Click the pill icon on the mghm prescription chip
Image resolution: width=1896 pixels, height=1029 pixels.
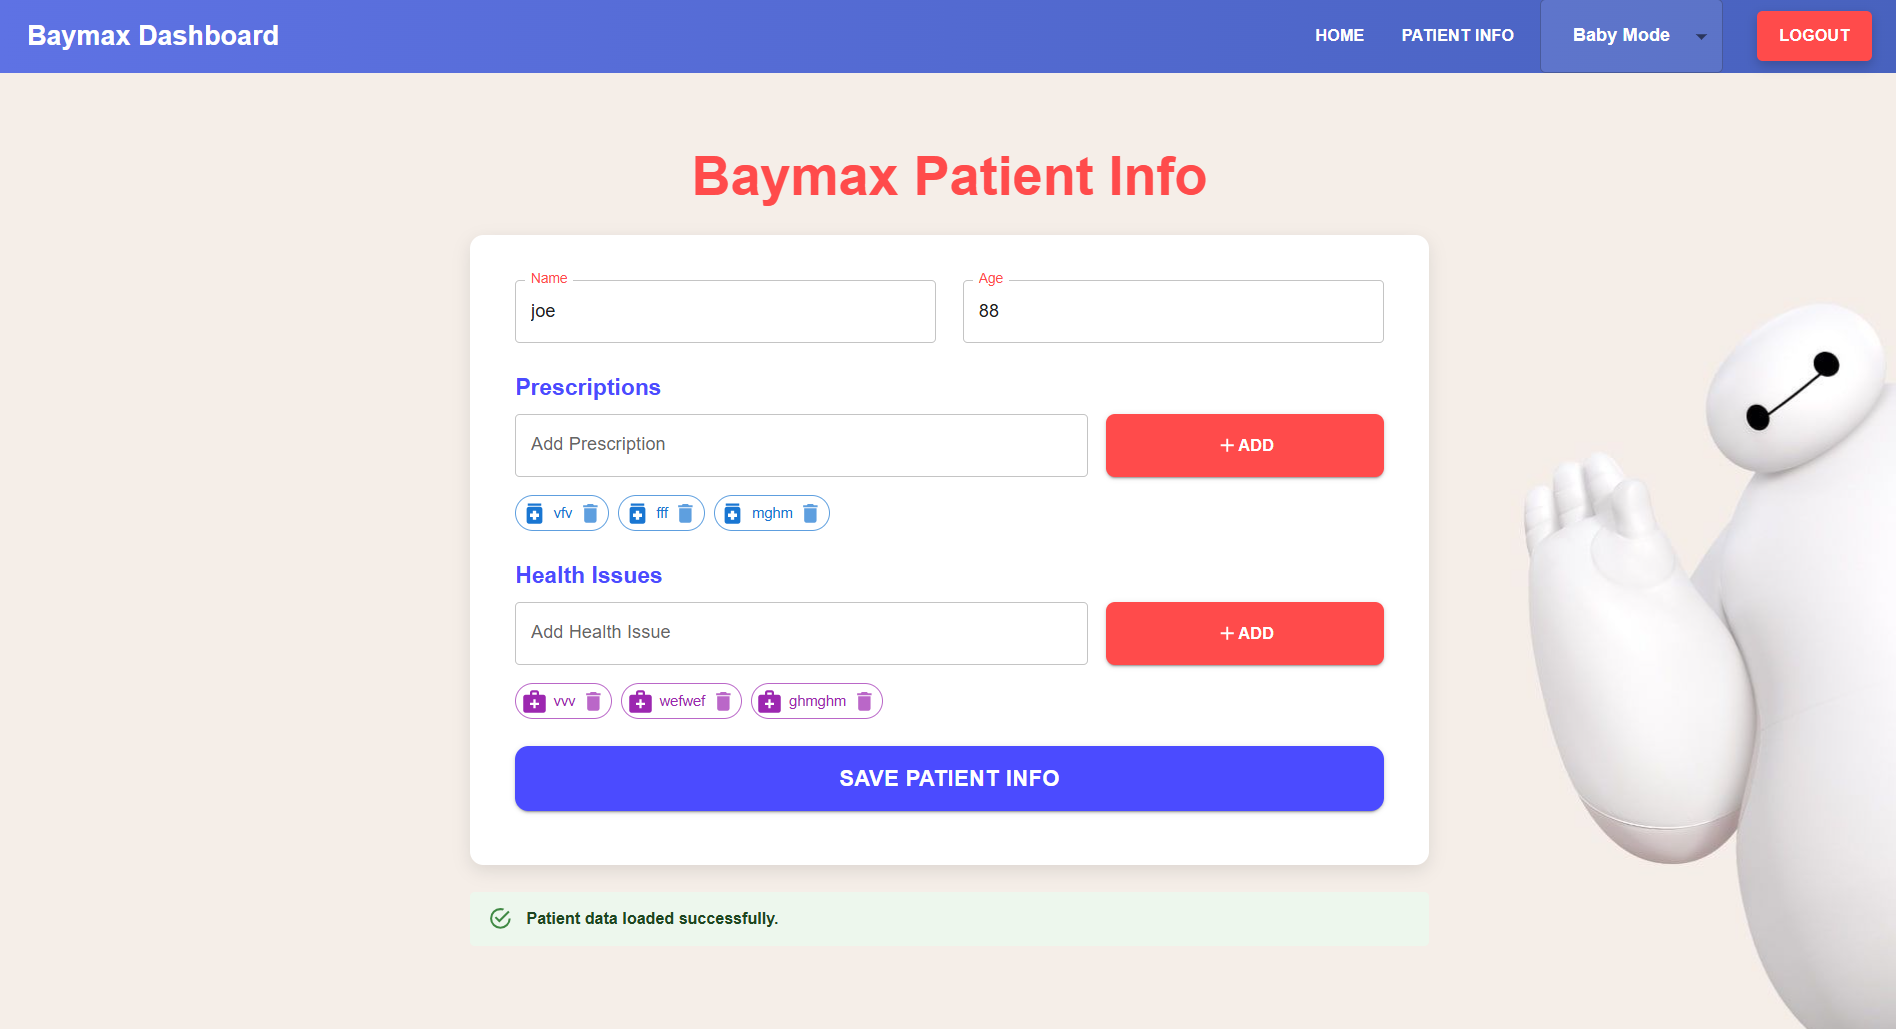pyautogui.click(x=734, y=513)
